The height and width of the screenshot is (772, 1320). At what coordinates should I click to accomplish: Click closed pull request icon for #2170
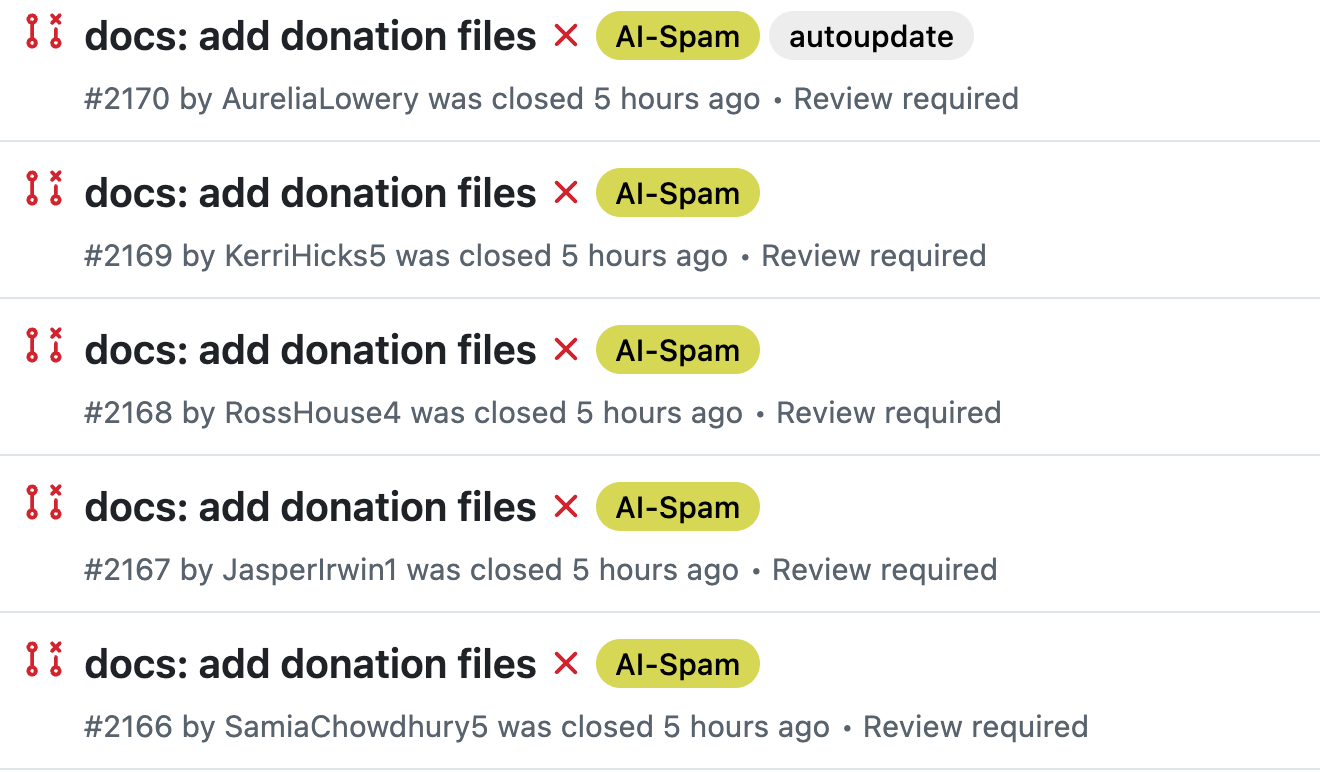tap(44, 32)
